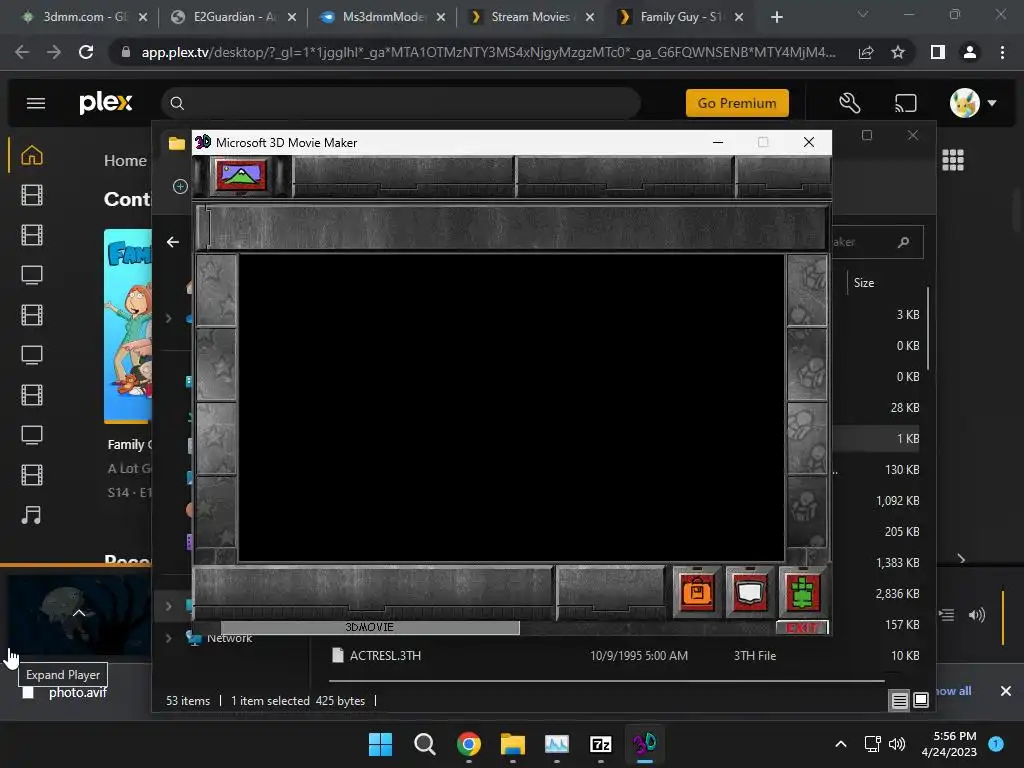Click the Plex logo
Screen dimensions: 1024x768
[106, 103]
